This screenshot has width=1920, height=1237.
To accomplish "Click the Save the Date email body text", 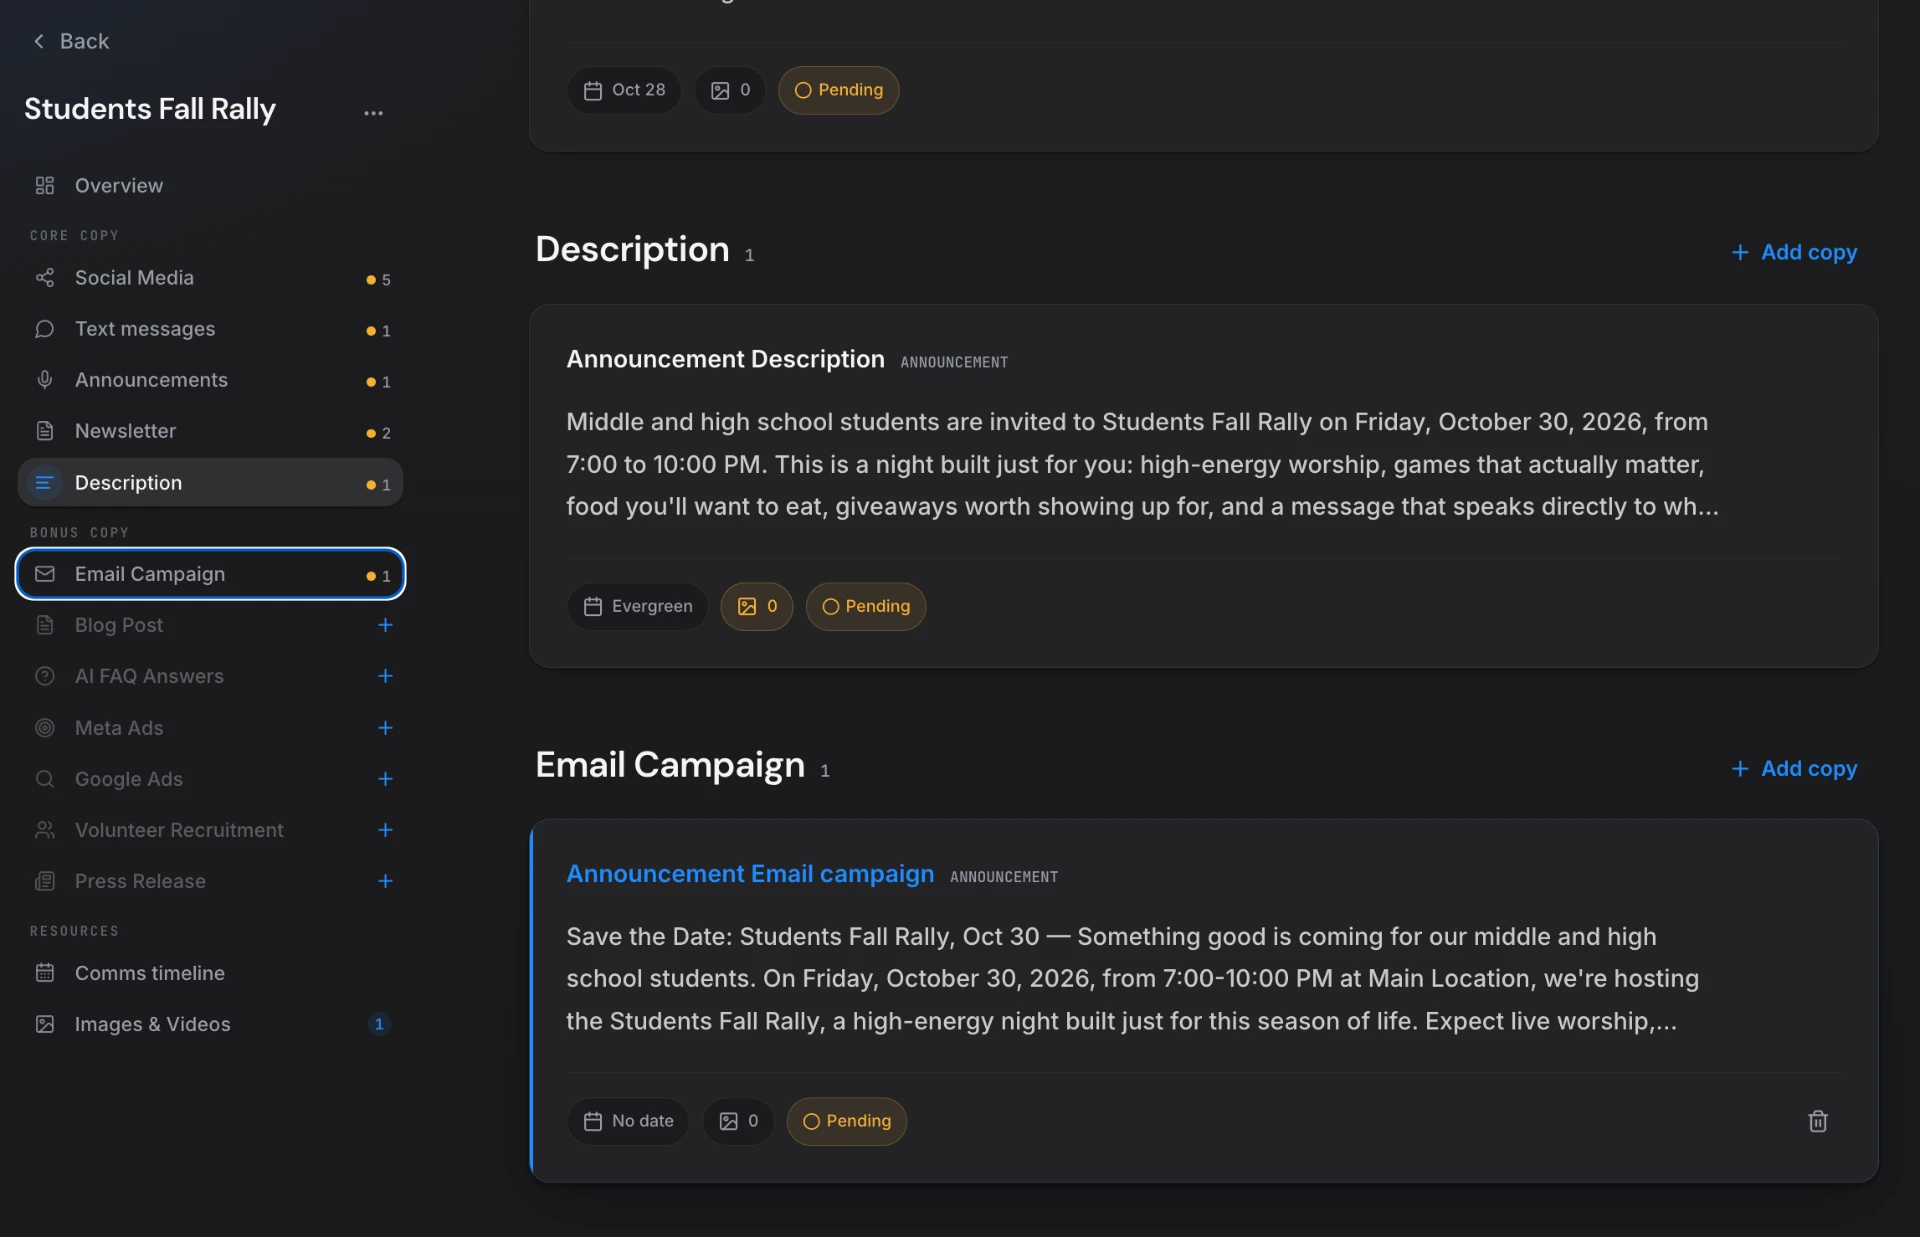I will (1132, 979).
